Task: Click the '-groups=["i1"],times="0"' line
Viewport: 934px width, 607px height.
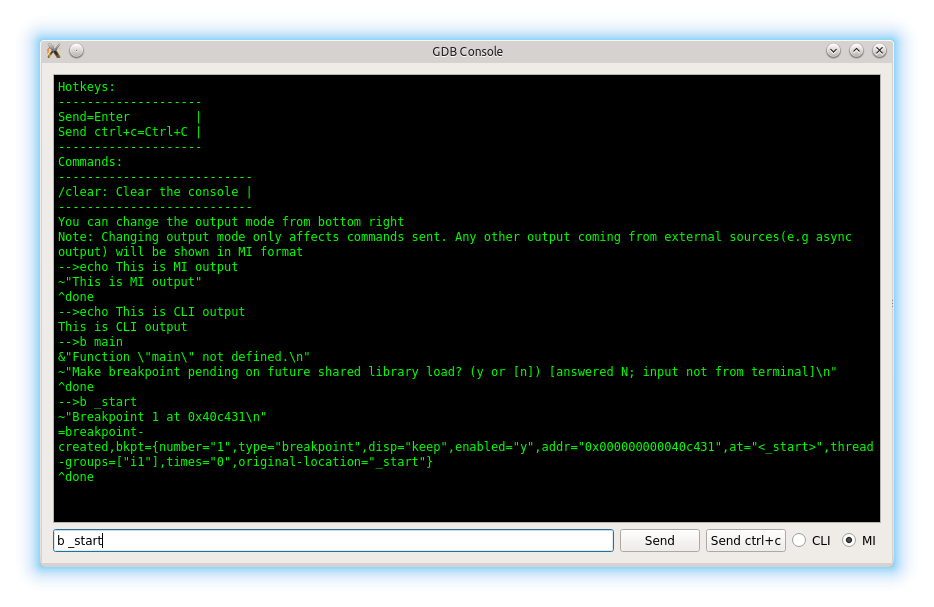Action: pos(245,462)
